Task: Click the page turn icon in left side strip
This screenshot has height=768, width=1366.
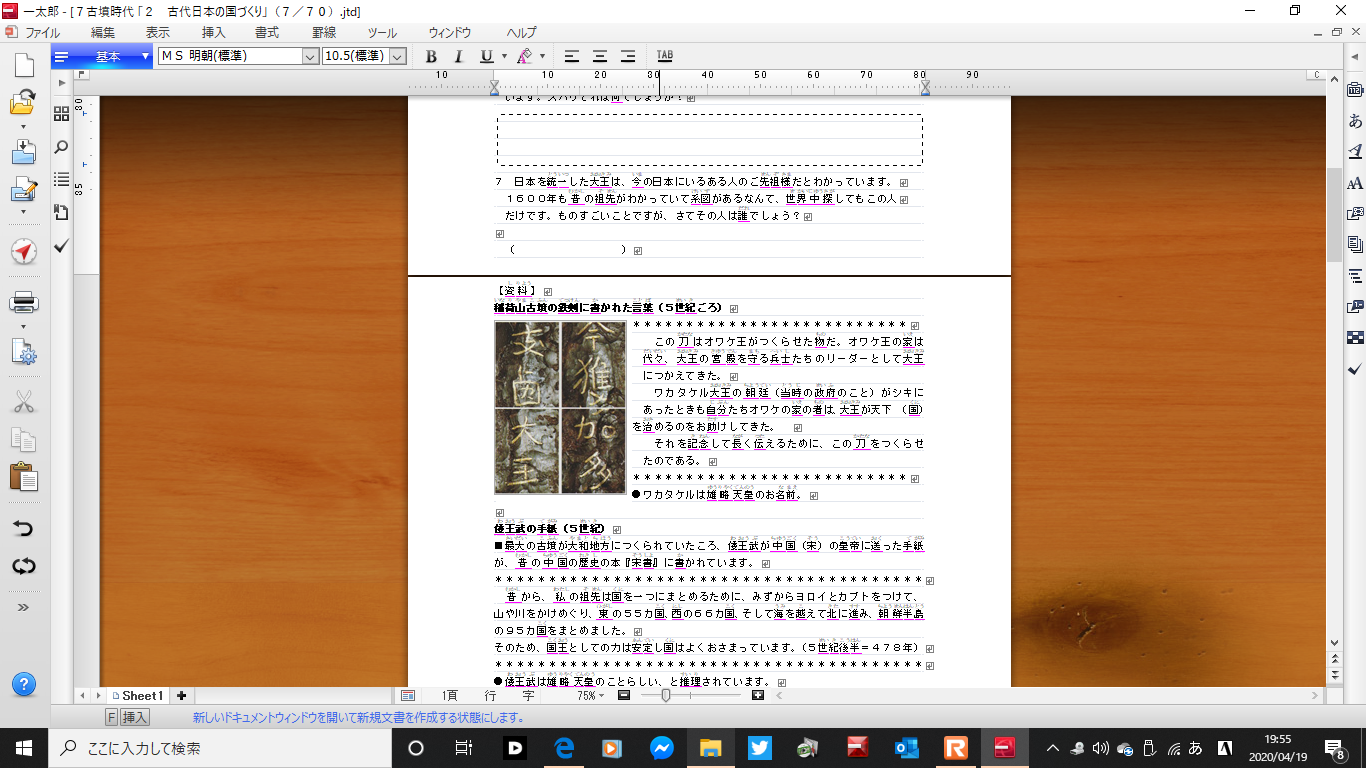Action: (x=61, y=213)
